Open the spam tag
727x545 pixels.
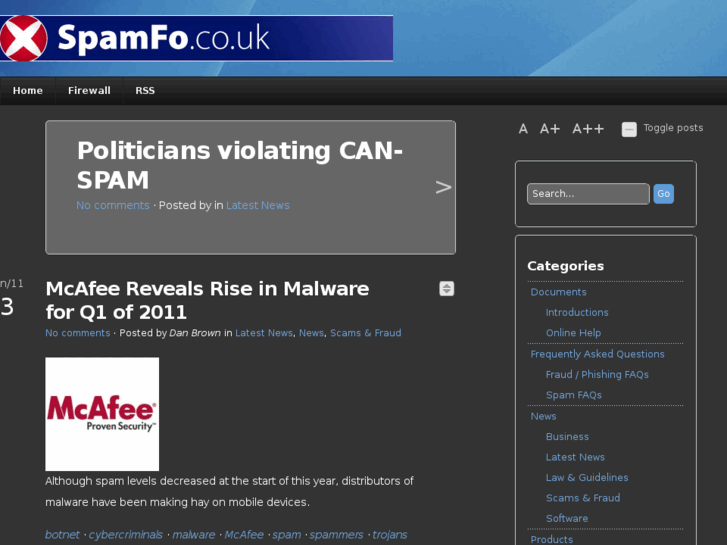[287, 535]
